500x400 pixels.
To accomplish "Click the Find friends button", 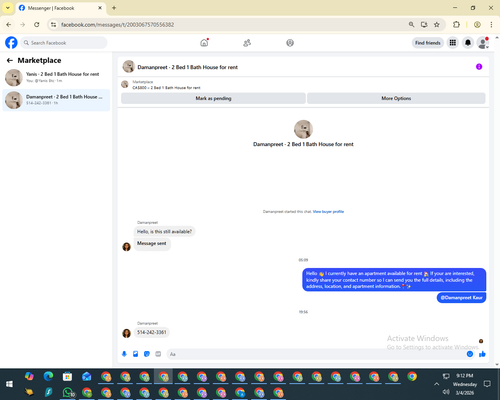I will [x=428, y=43].
